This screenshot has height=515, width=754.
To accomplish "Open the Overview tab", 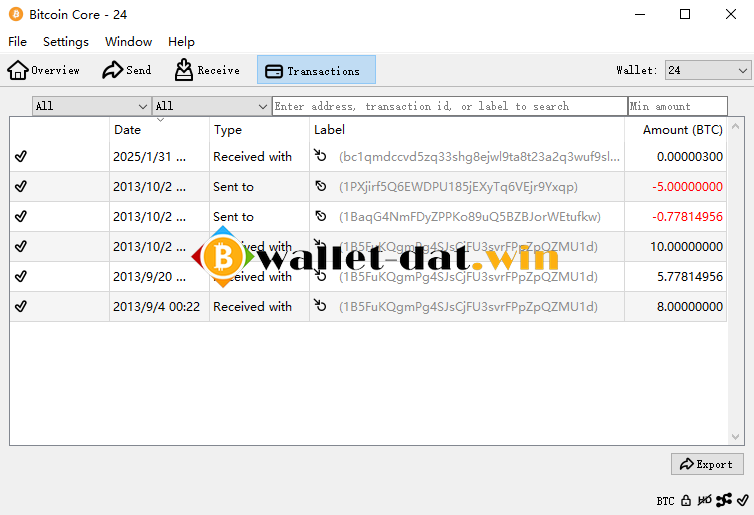I will click(x=43, y=70).
